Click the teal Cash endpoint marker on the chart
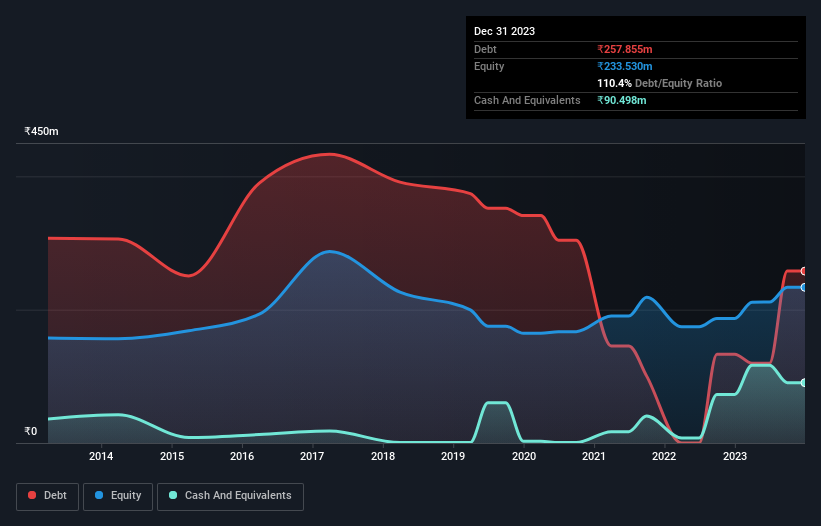821x526 pixels. [x=804, y=383]
